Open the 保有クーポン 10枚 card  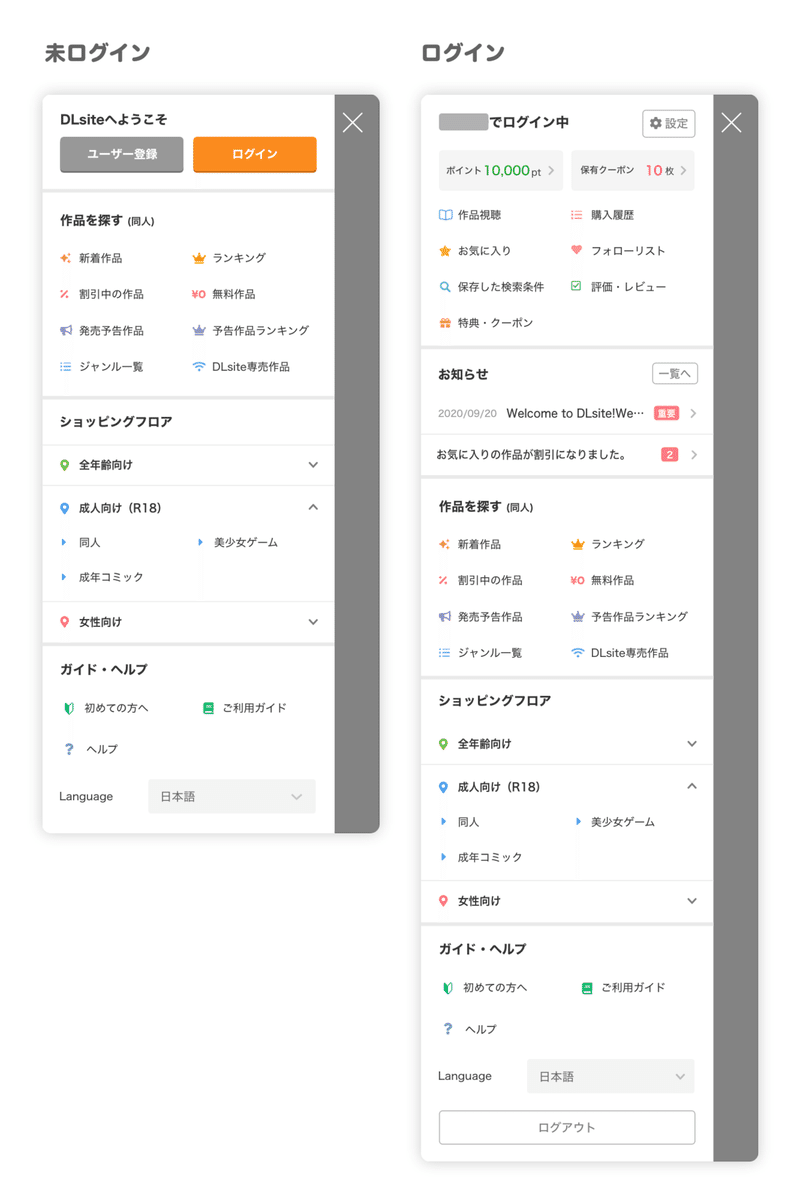click(633, 171)
